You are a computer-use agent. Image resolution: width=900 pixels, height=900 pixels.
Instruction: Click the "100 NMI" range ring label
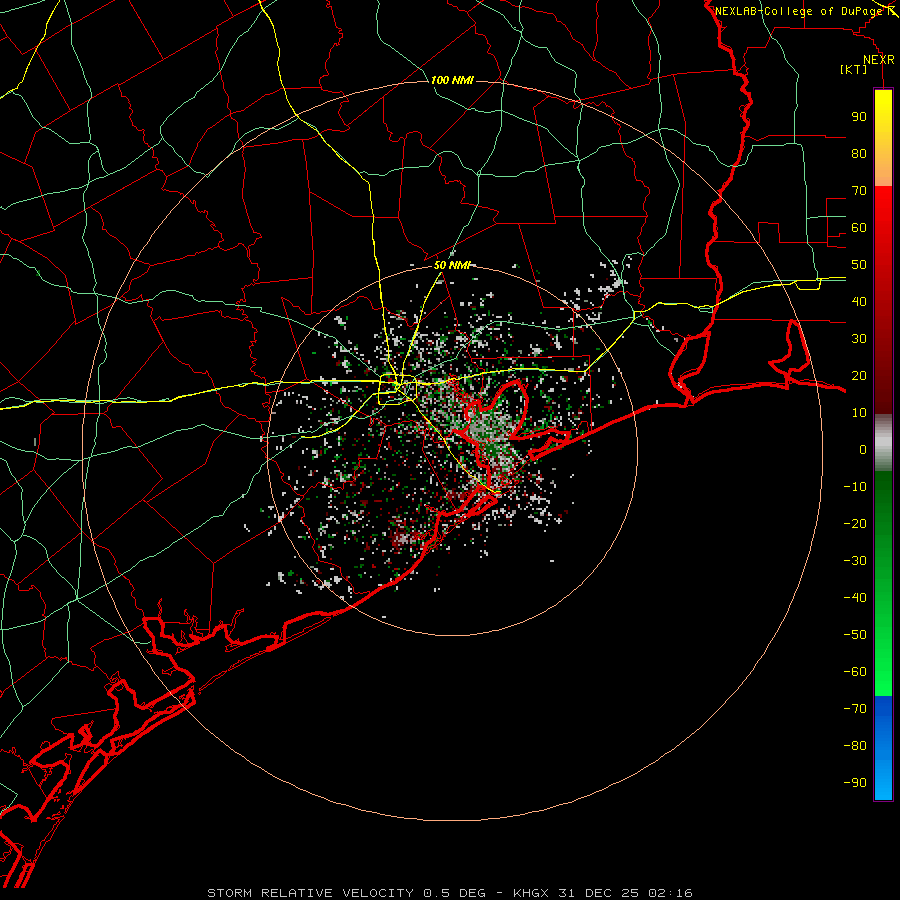452,80
